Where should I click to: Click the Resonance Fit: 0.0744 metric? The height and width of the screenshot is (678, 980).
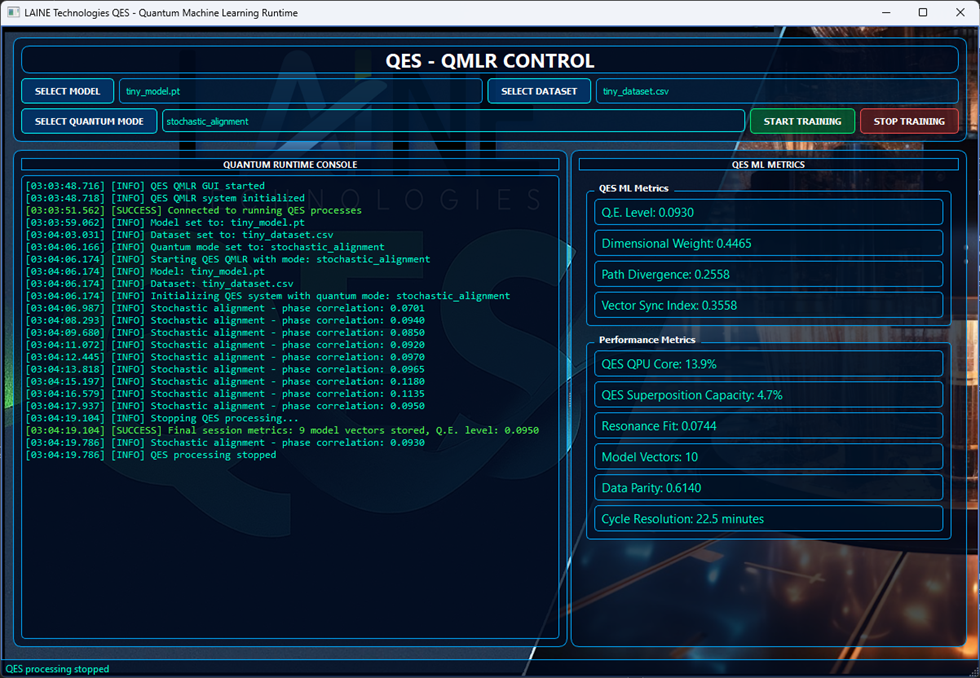pyautogui.click(x=768, y=426)
